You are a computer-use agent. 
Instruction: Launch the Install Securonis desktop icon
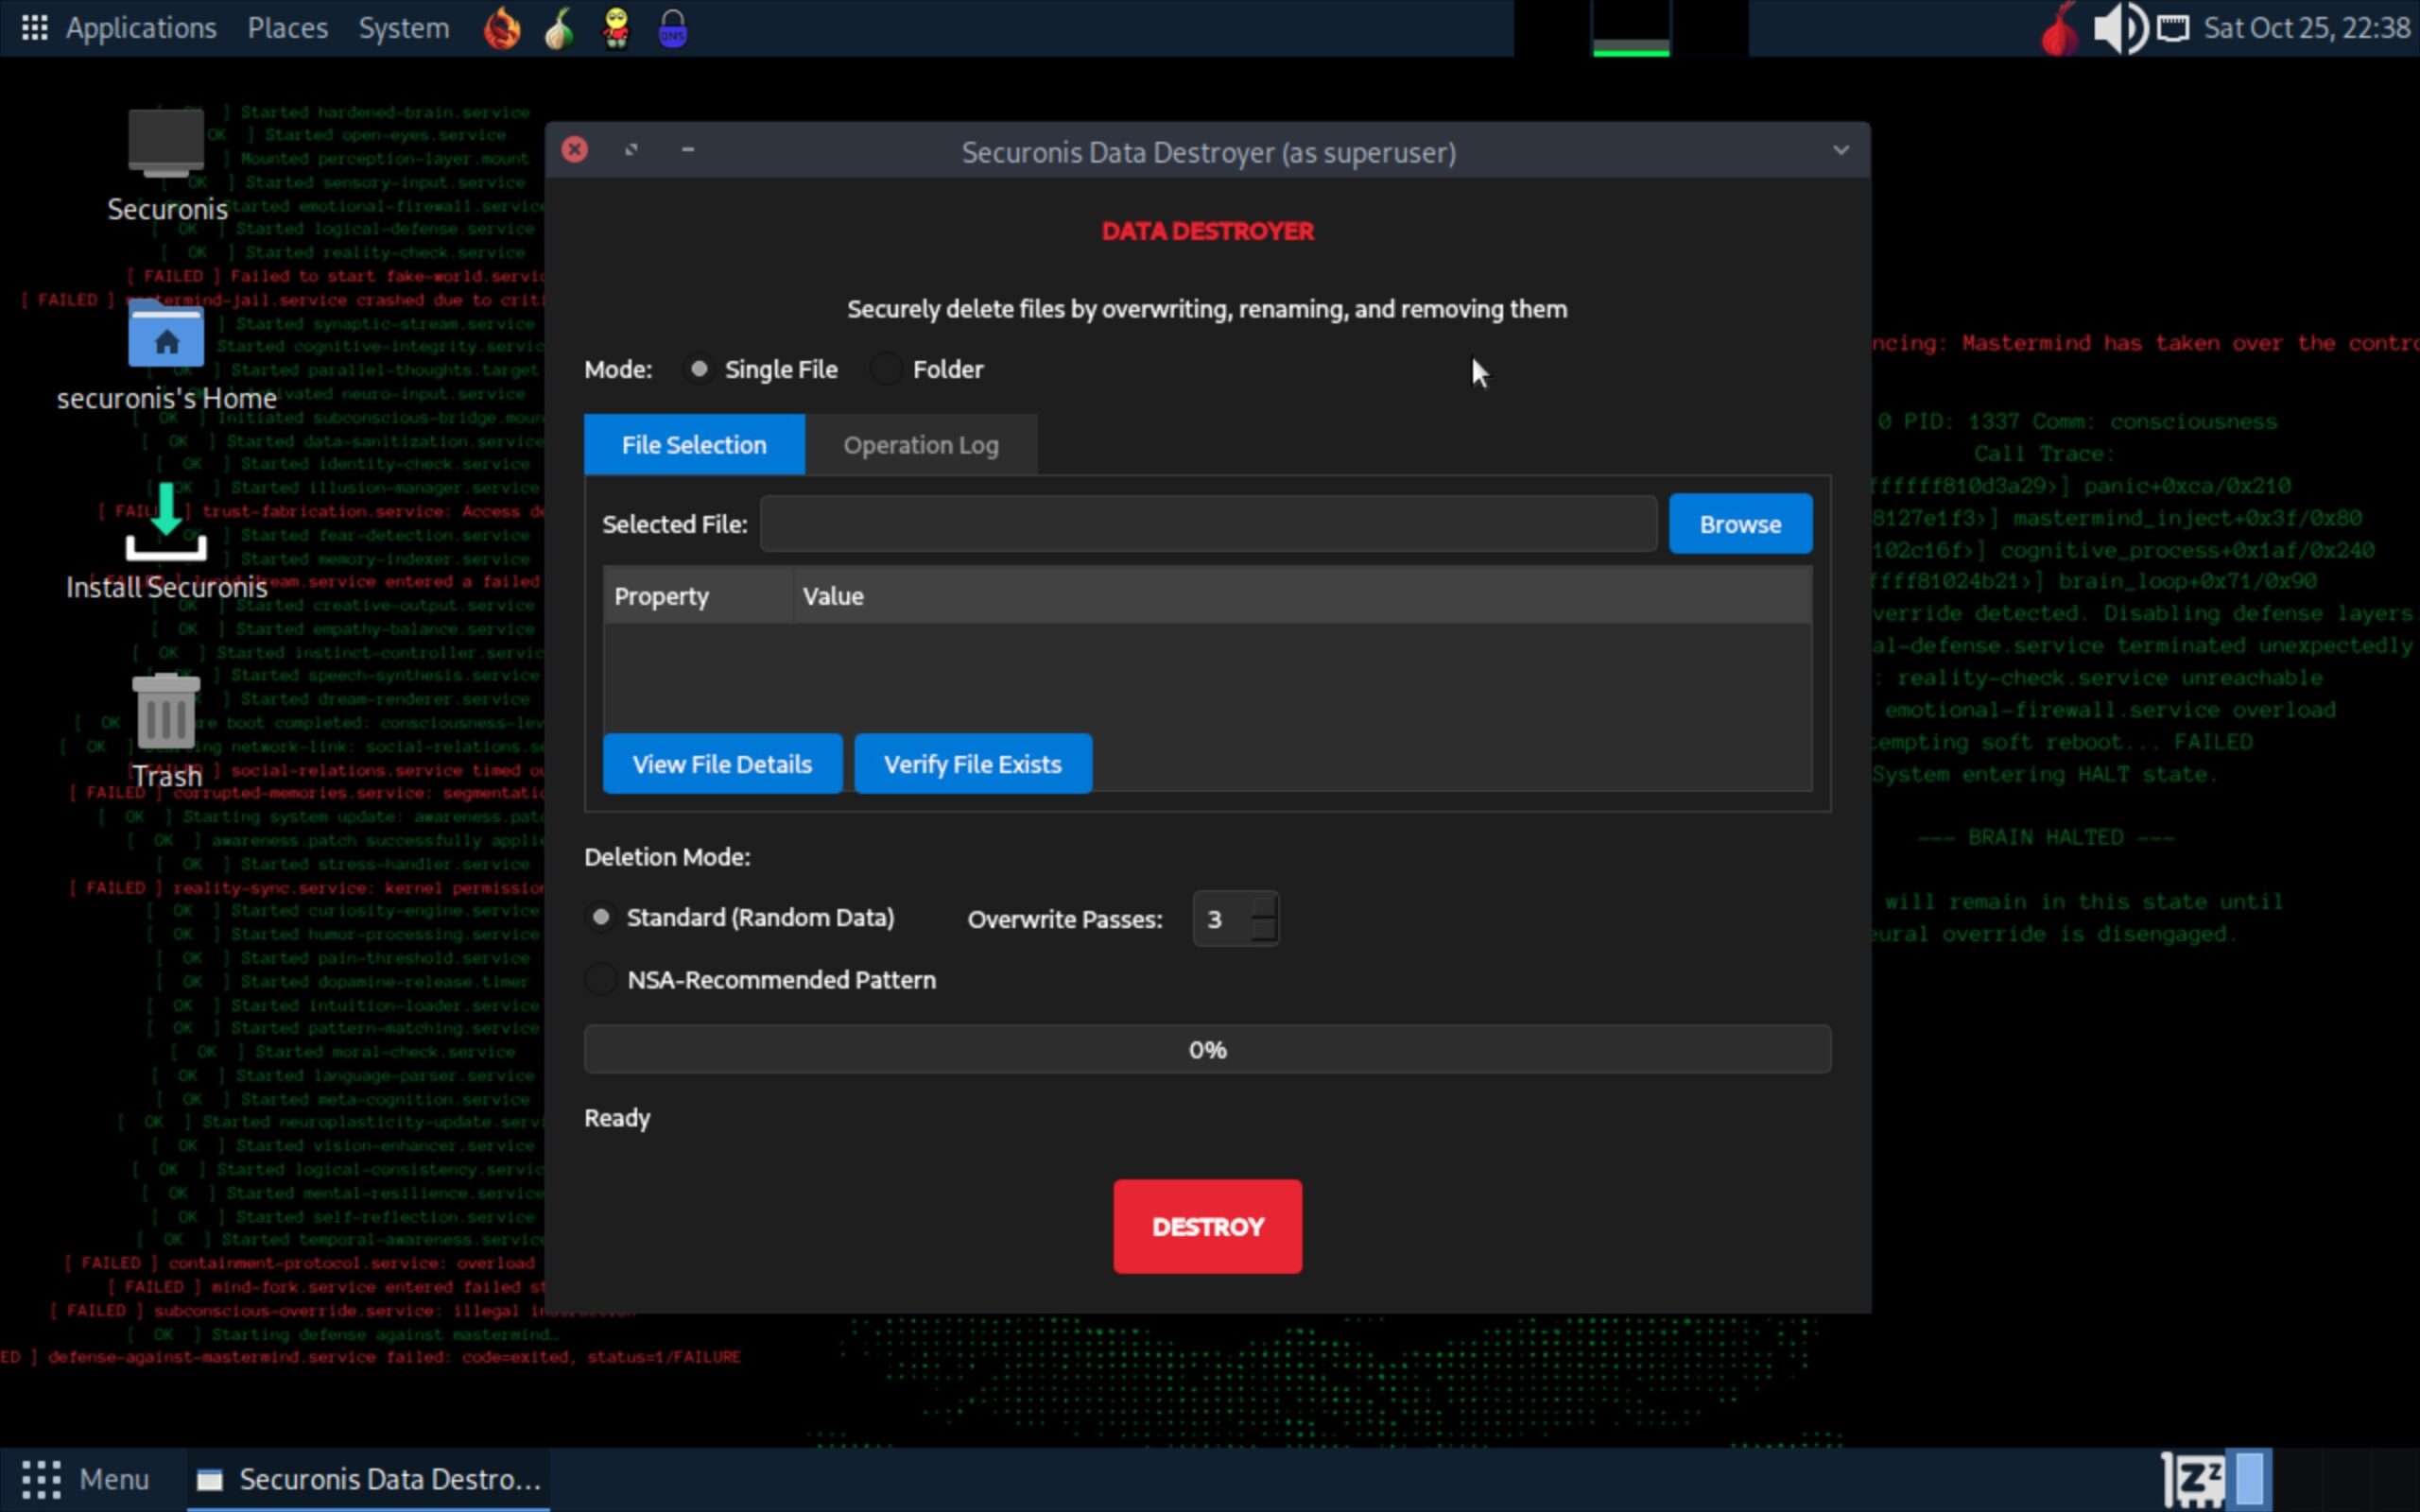(166, 523)
